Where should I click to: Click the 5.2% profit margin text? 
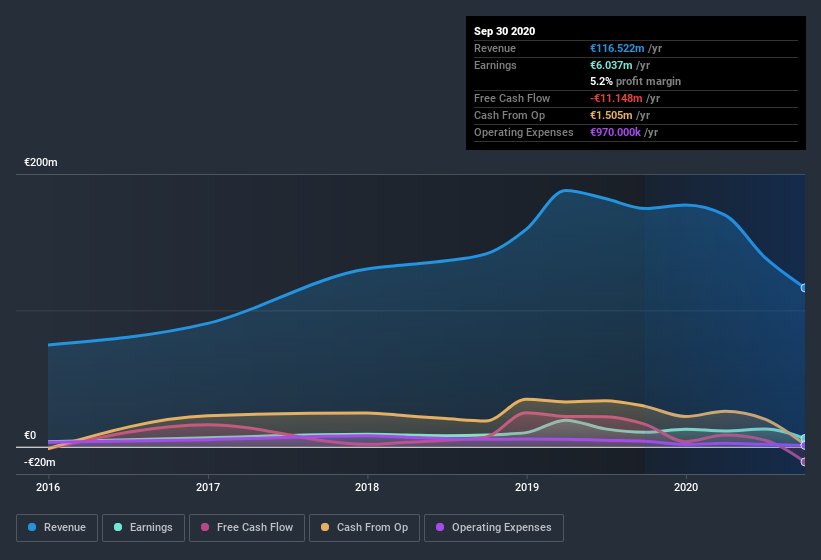coord(635,81)
